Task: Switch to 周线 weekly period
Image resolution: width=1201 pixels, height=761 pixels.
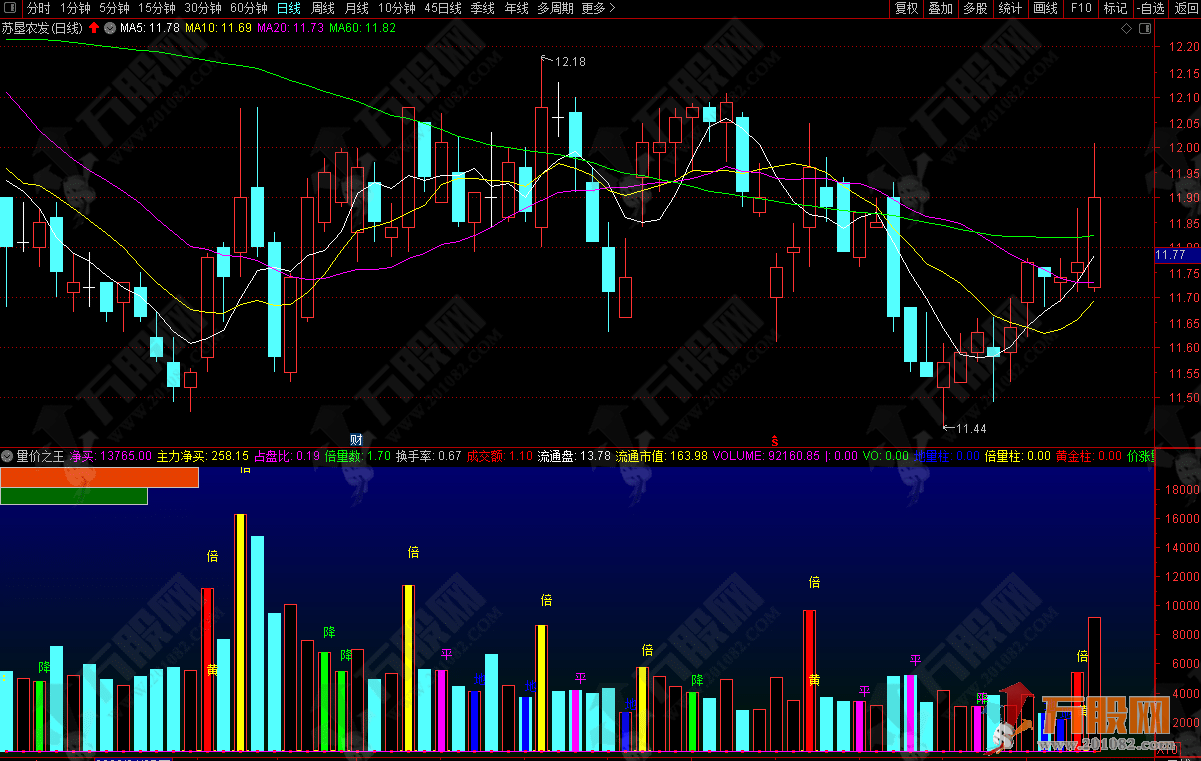Action: pyautogui.click(x=324, y=8)
